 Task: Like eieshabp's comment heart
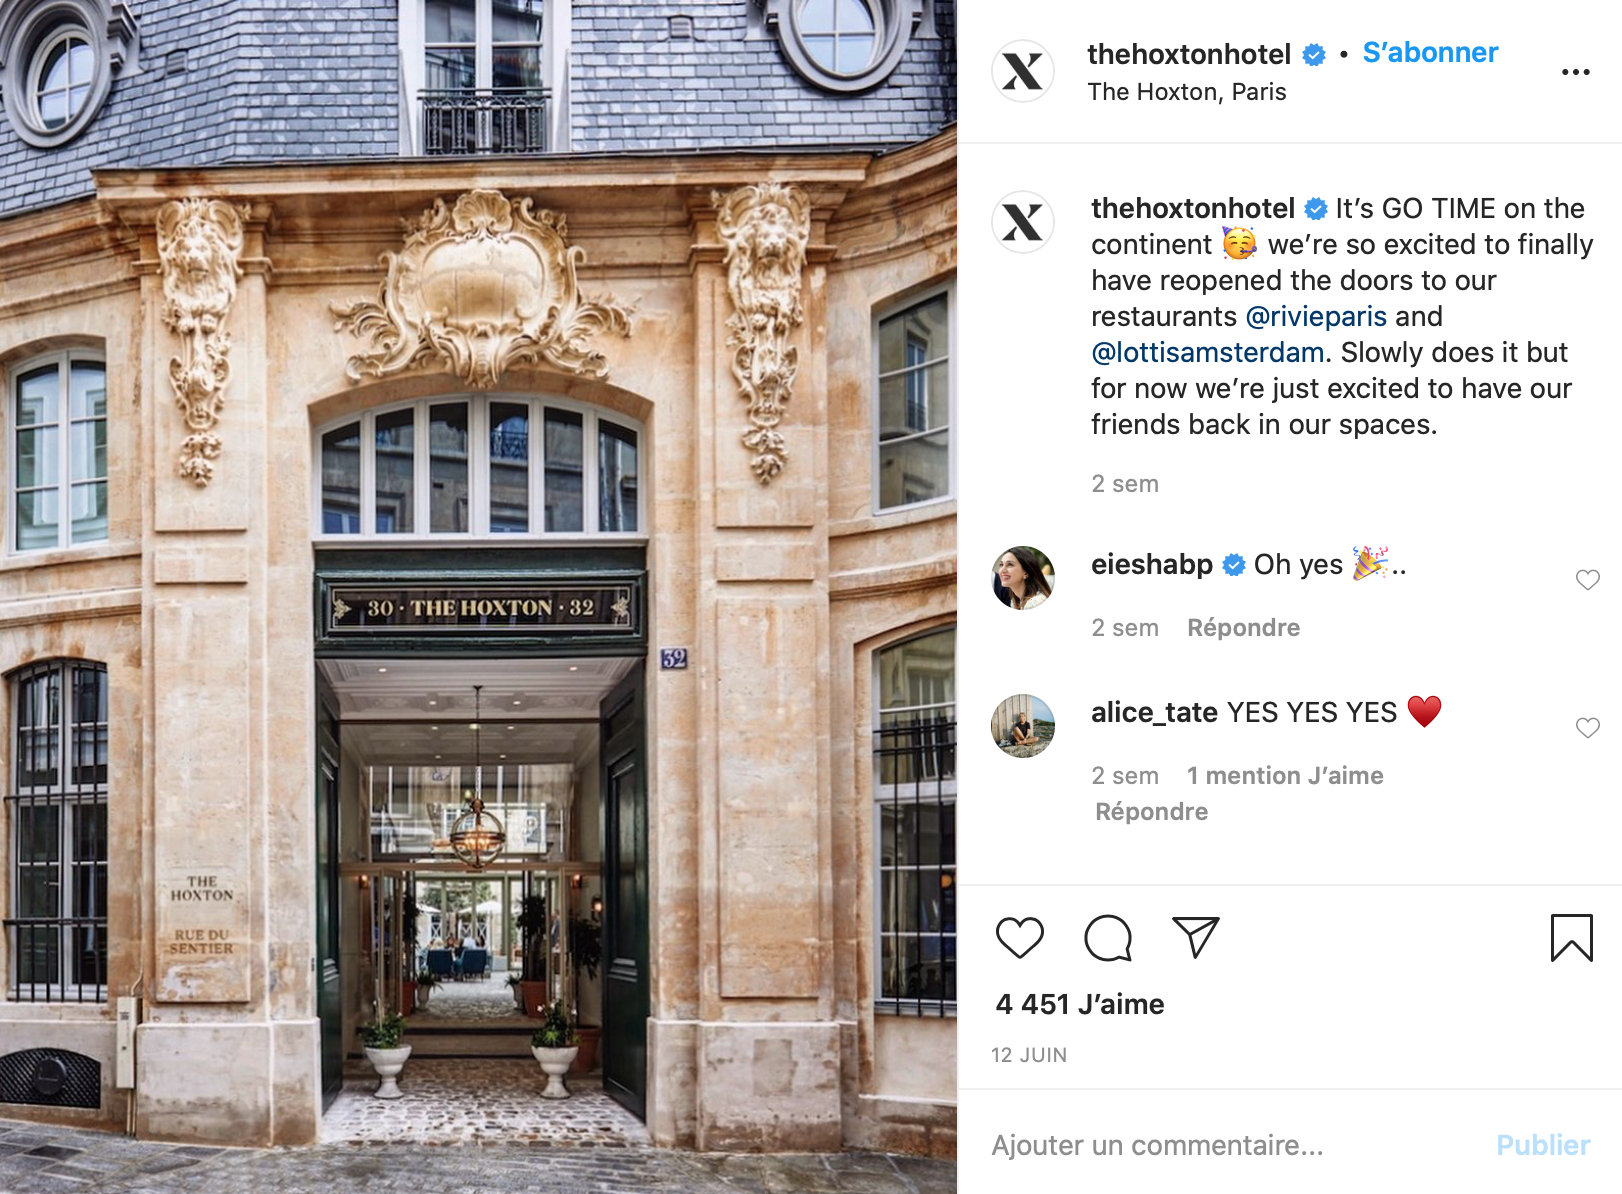pos(1588,580)
